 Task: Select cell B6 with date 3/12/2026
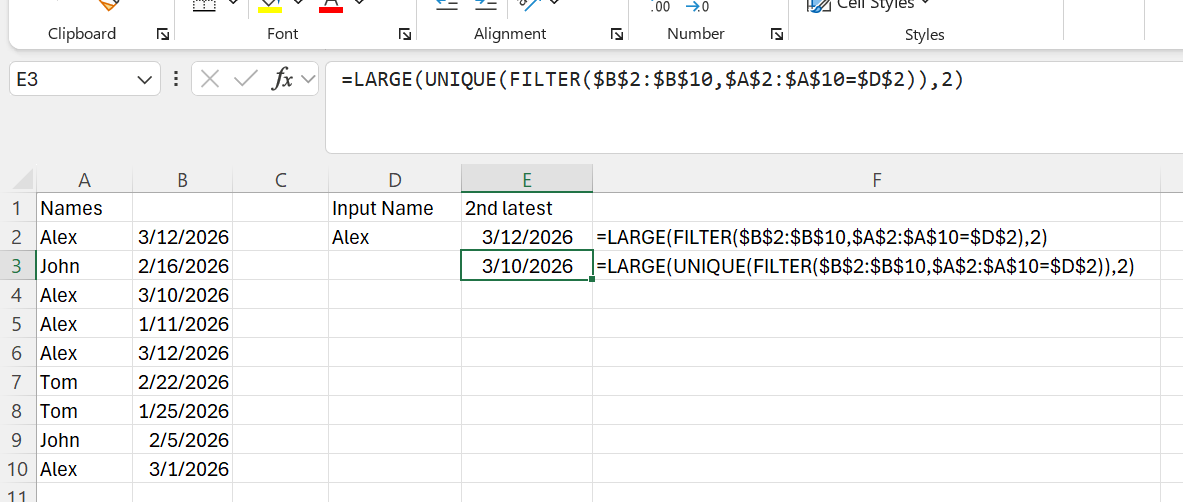pos(183,353)
